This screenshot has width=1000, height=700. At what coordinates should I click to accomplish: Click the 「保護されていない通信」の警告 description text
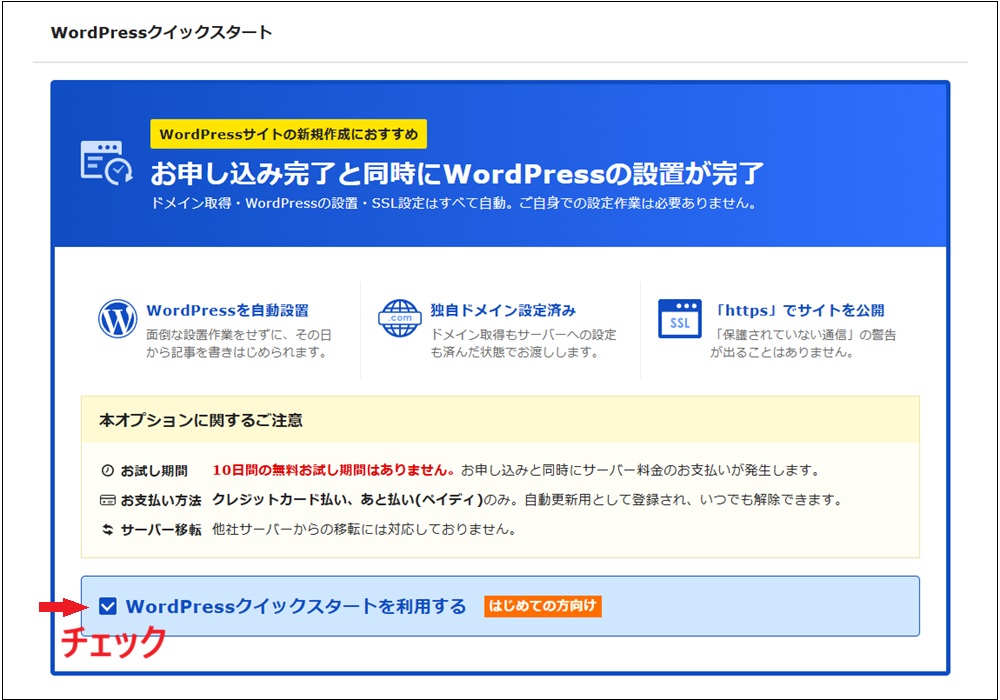coord(804,343)
